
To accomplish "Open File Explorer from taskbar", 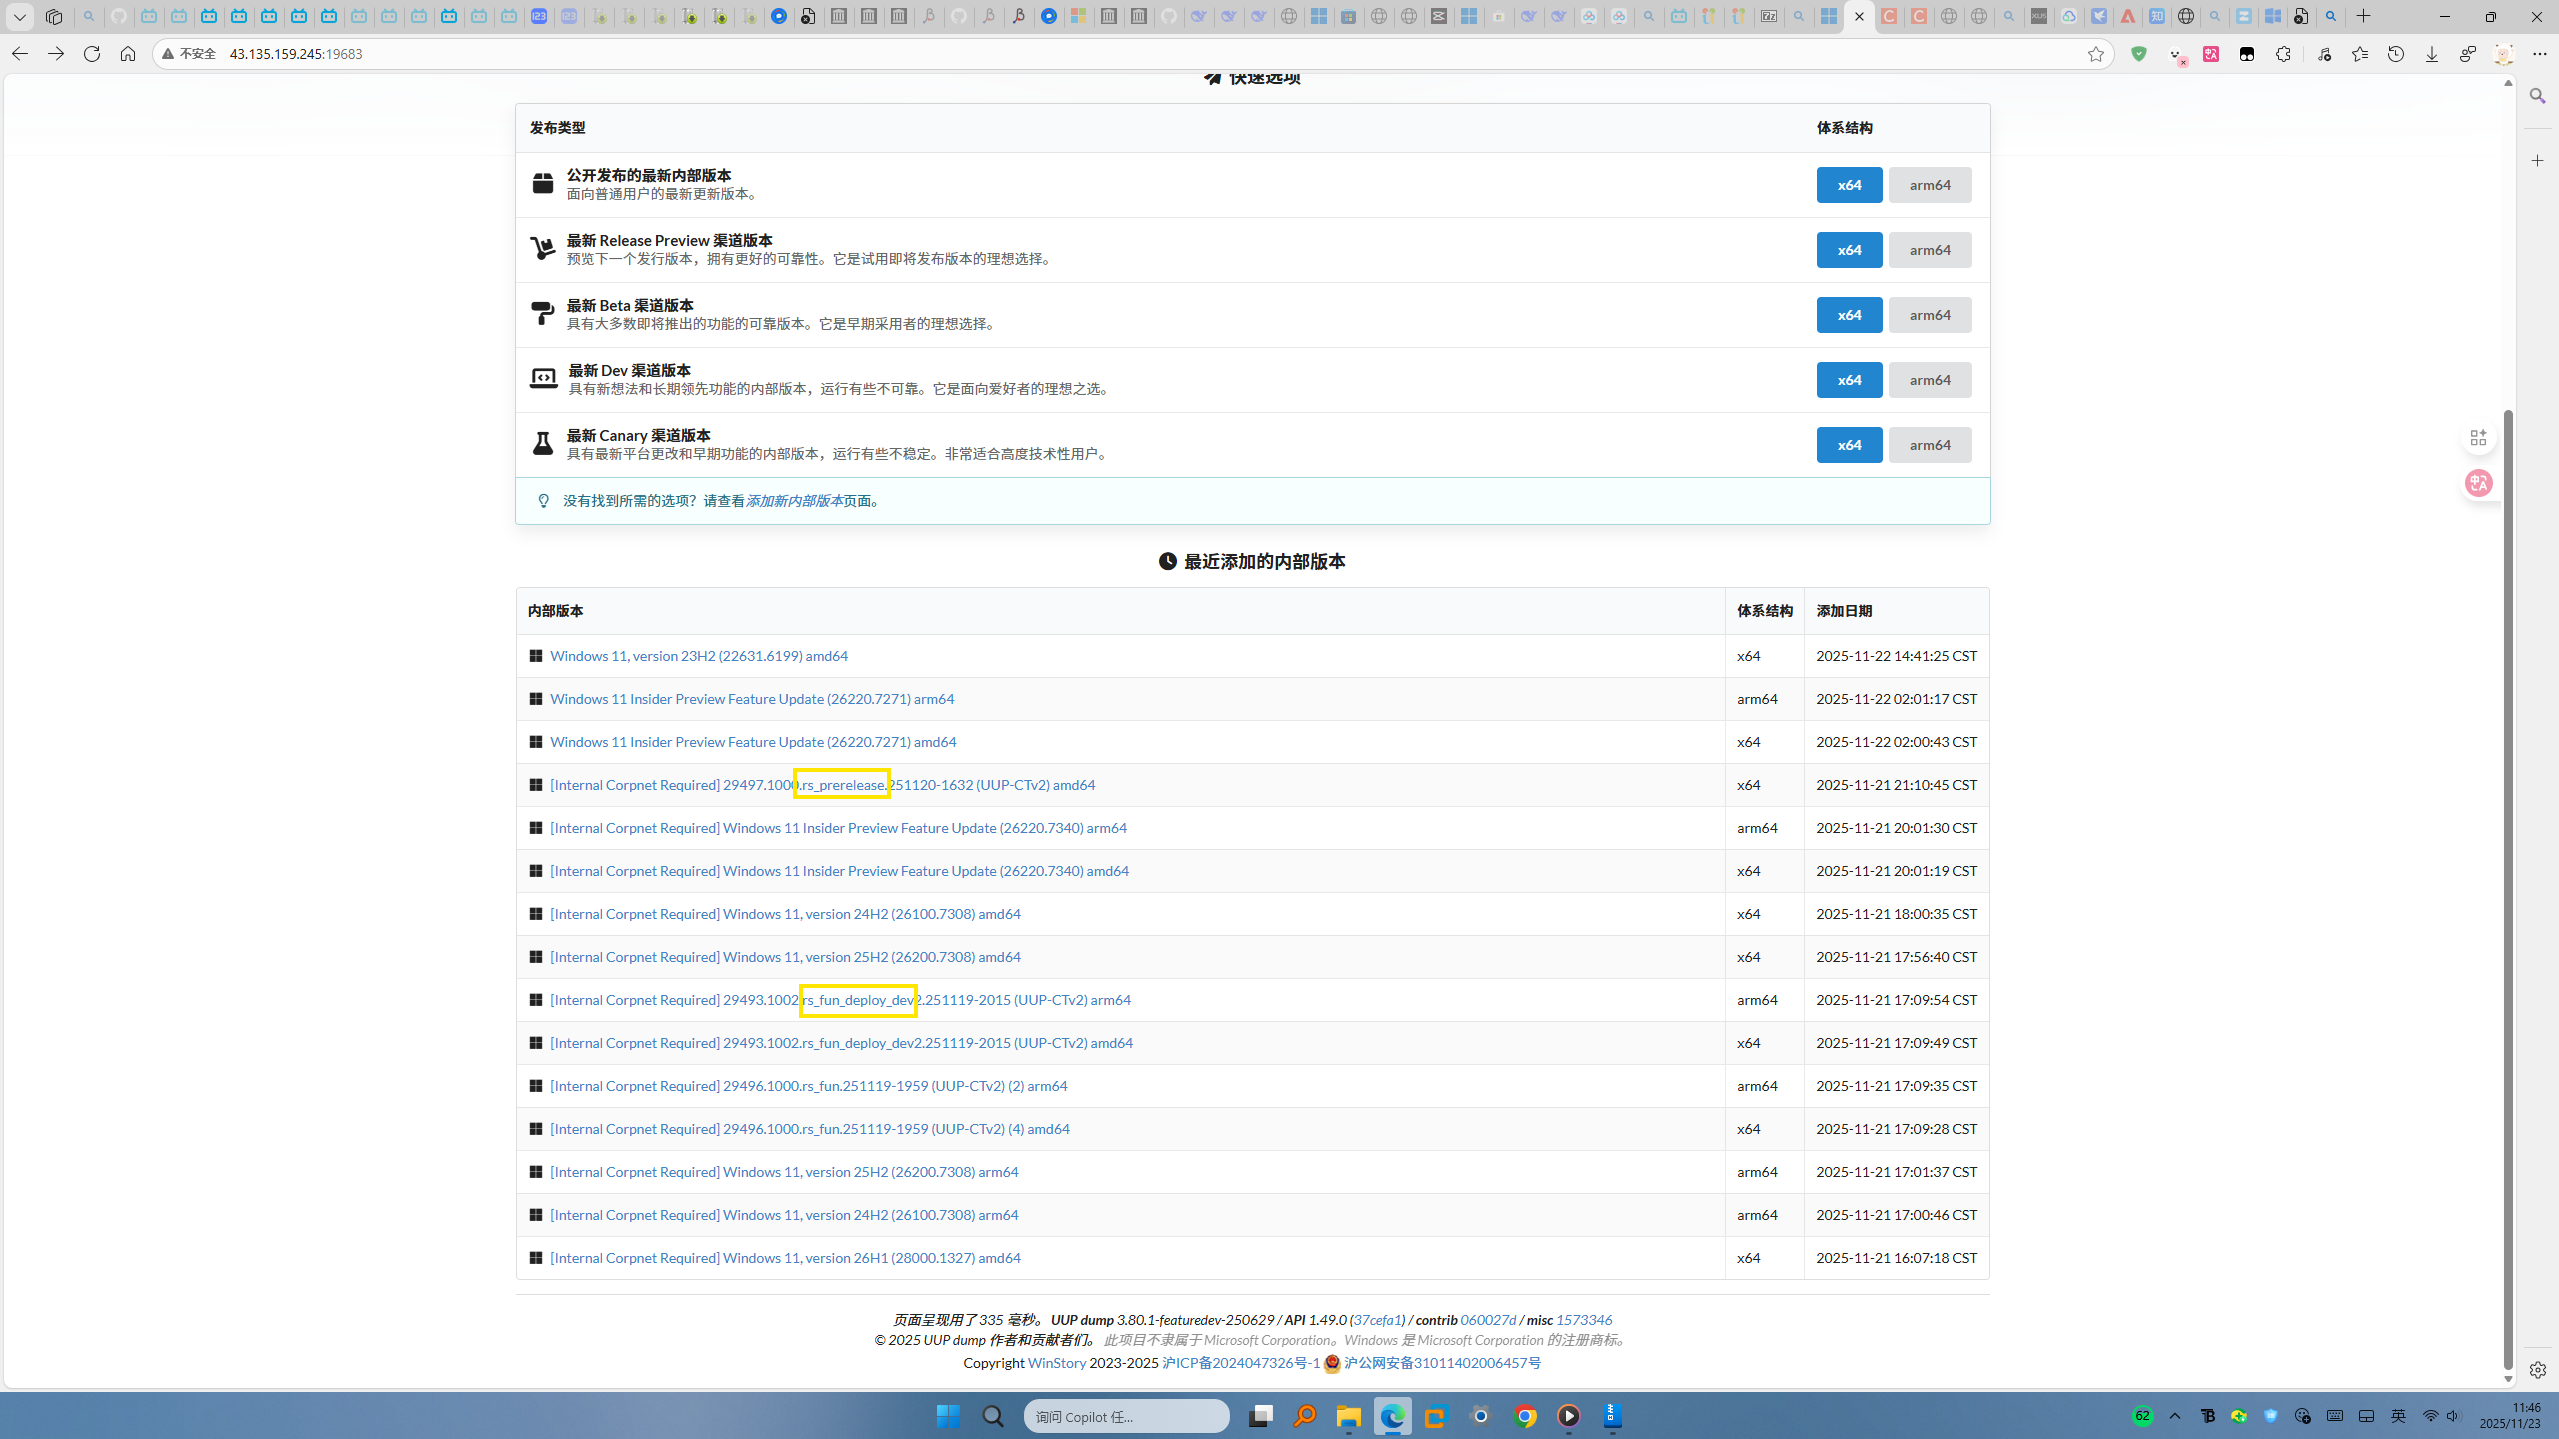I will point(1348,1416).
